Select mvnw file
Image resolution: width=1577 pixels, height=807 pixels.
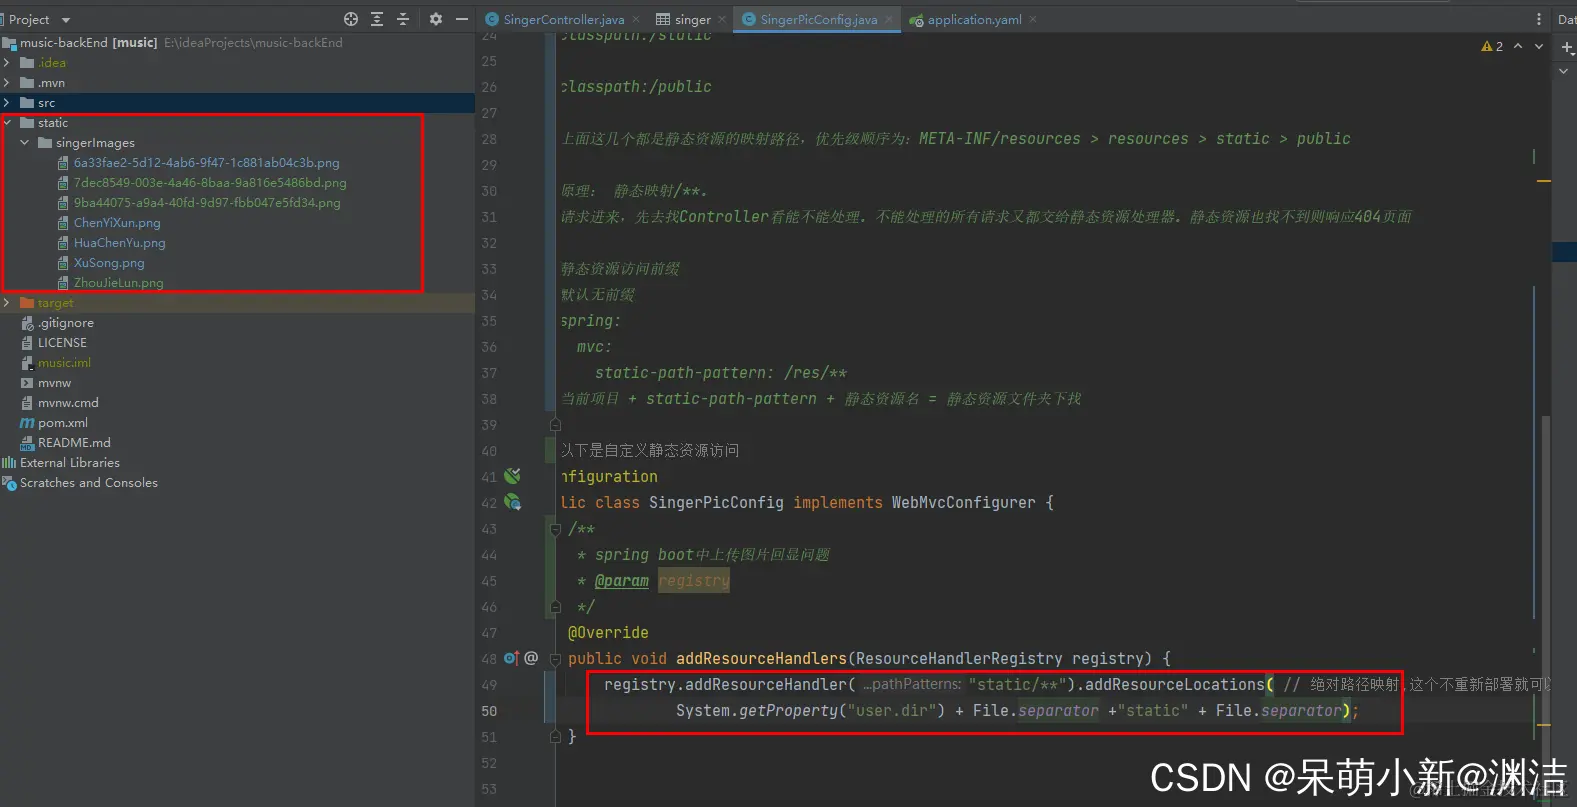point(54,382)
